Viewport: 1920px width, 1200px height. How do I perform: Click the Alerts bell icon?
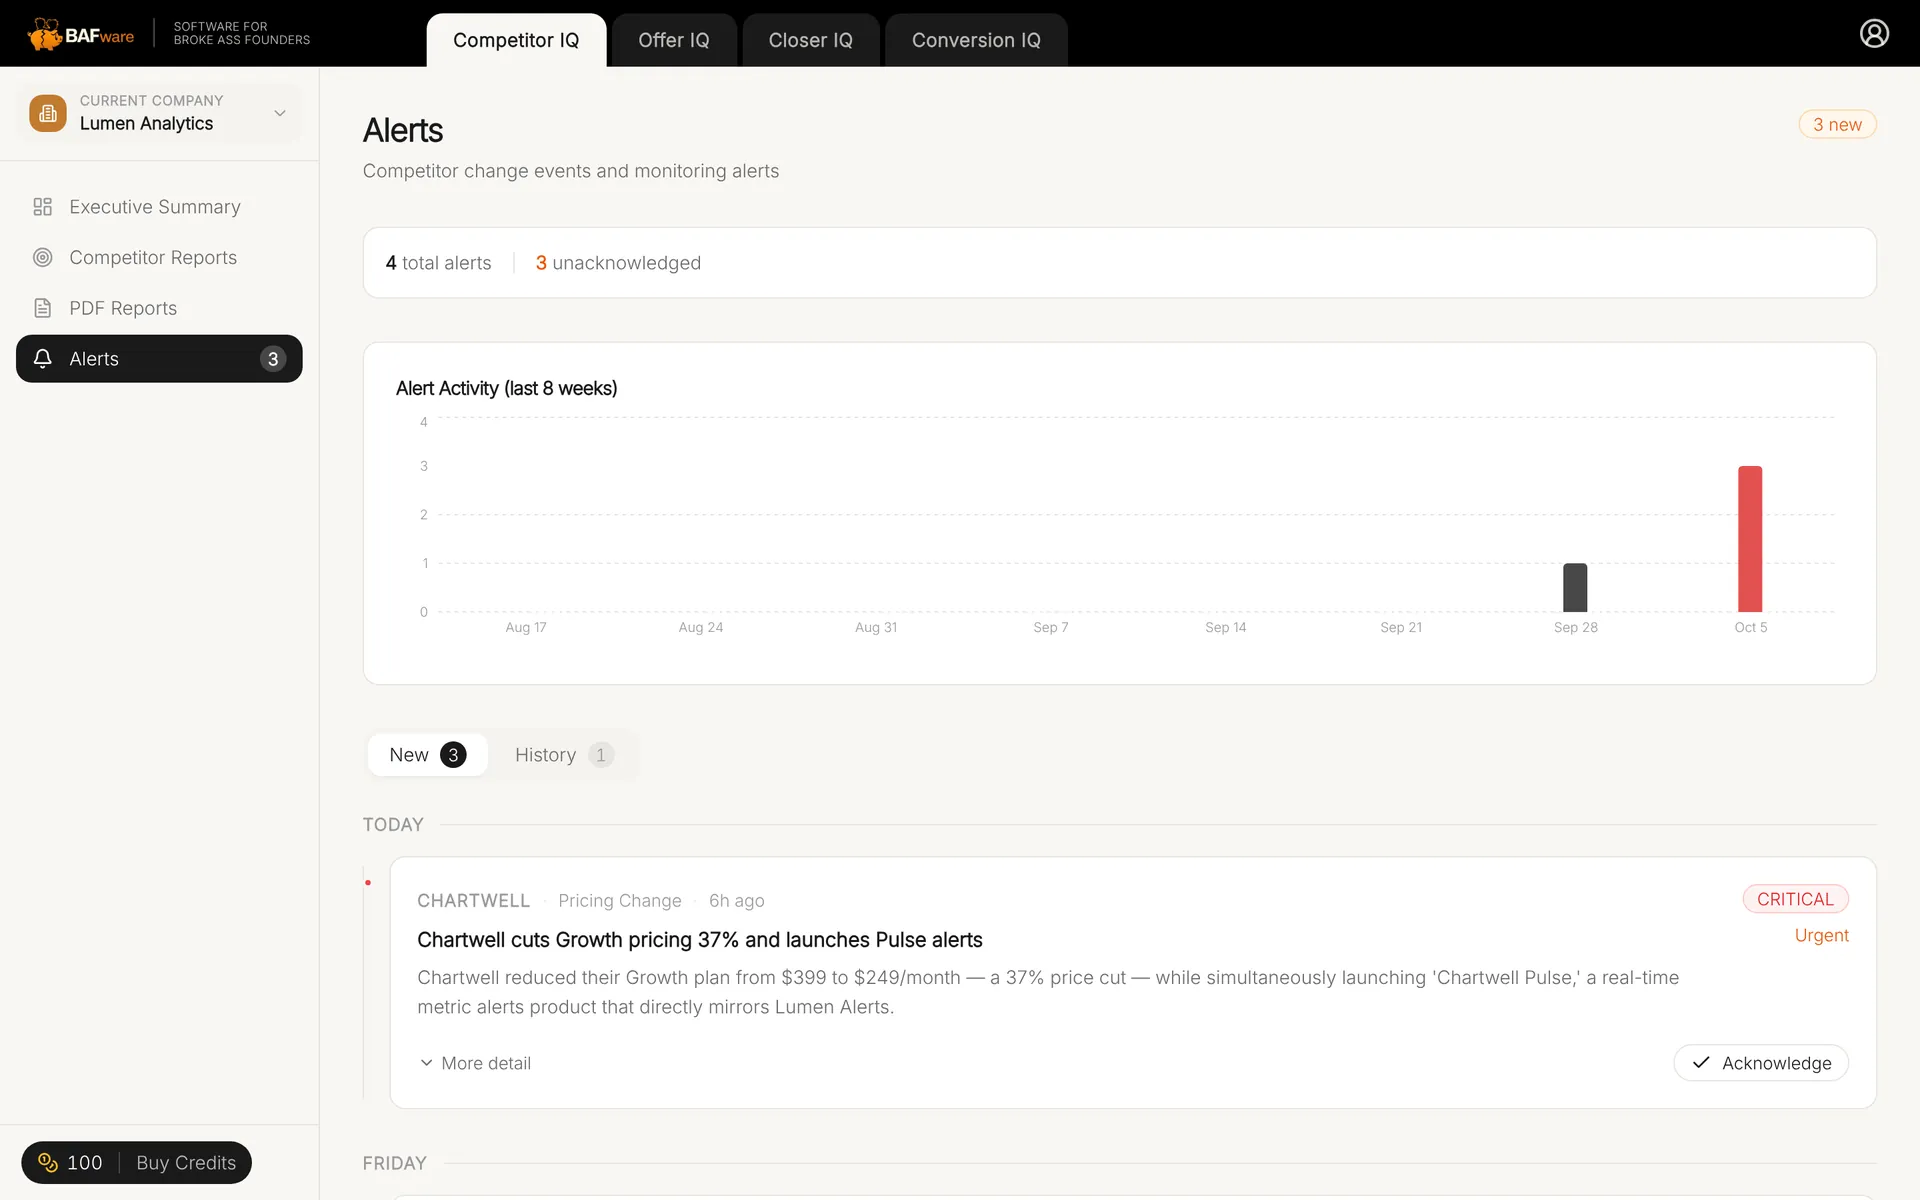42,358
